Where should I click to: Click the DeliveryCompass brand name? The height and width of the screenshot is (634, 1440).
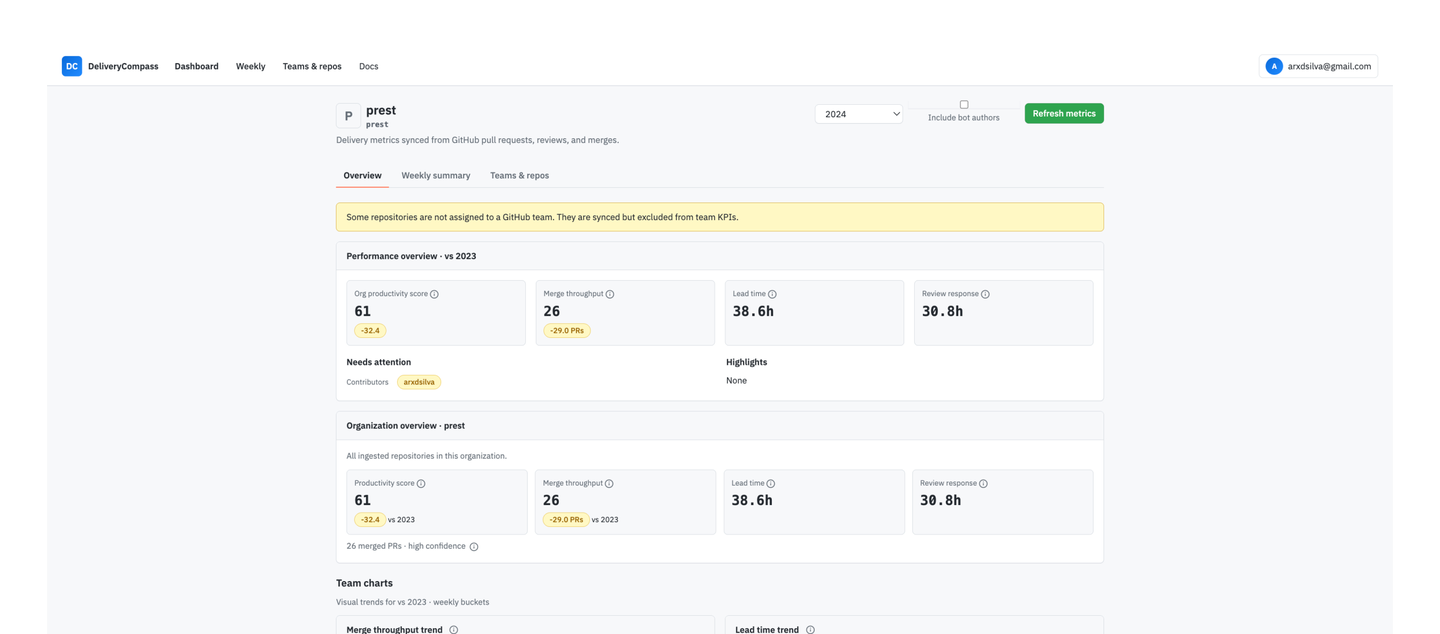[x=123, y=66]
